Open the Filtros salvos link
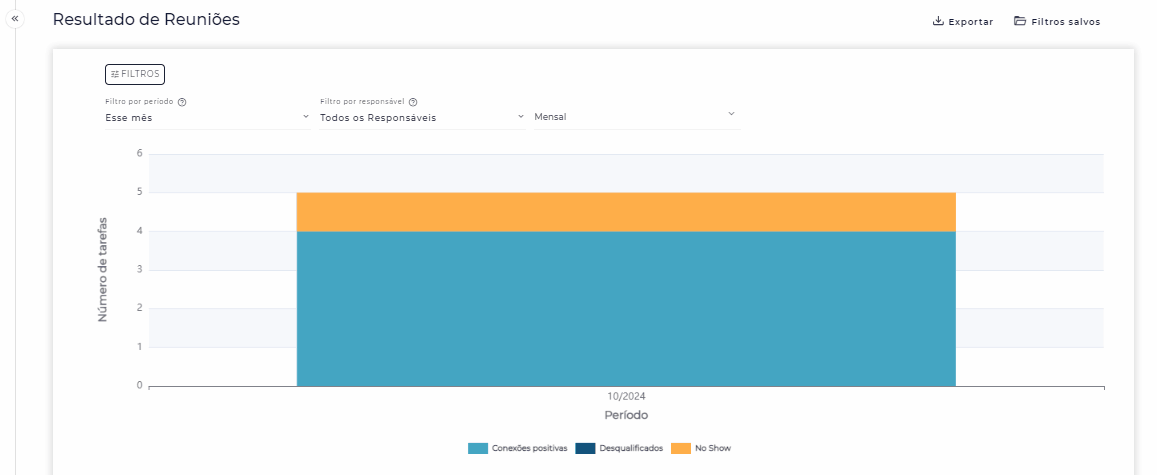This screenshot has width=1157, height=475. tap(1068, 21)
